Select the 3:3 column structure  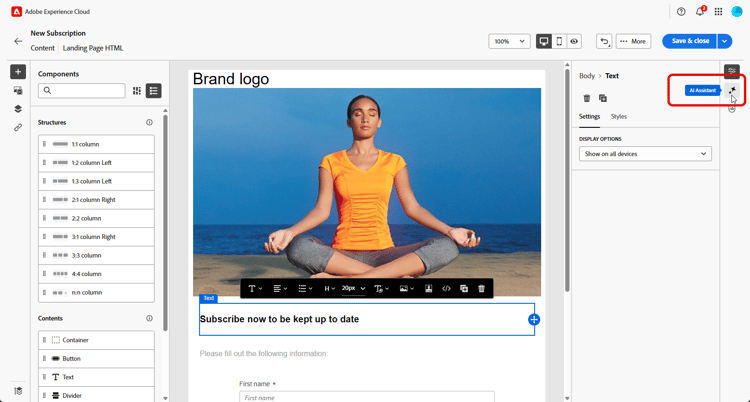point(96,256)
